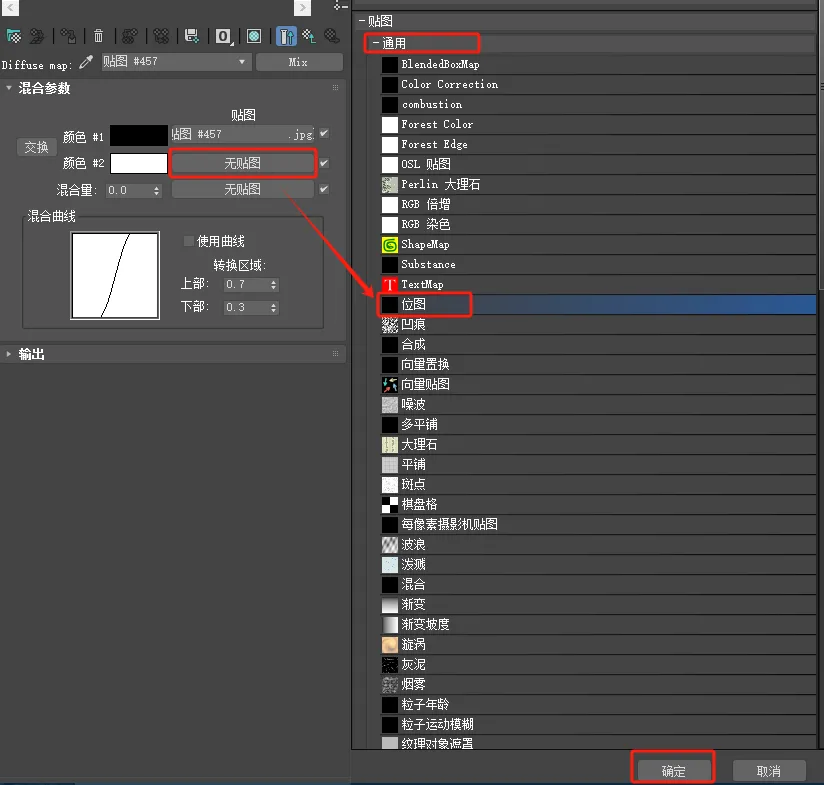Viewport: 824px width, 785px height.
Task: Click the 漩涡 swirl map icon
Action: pyautogui.click(x=389, y=645)
